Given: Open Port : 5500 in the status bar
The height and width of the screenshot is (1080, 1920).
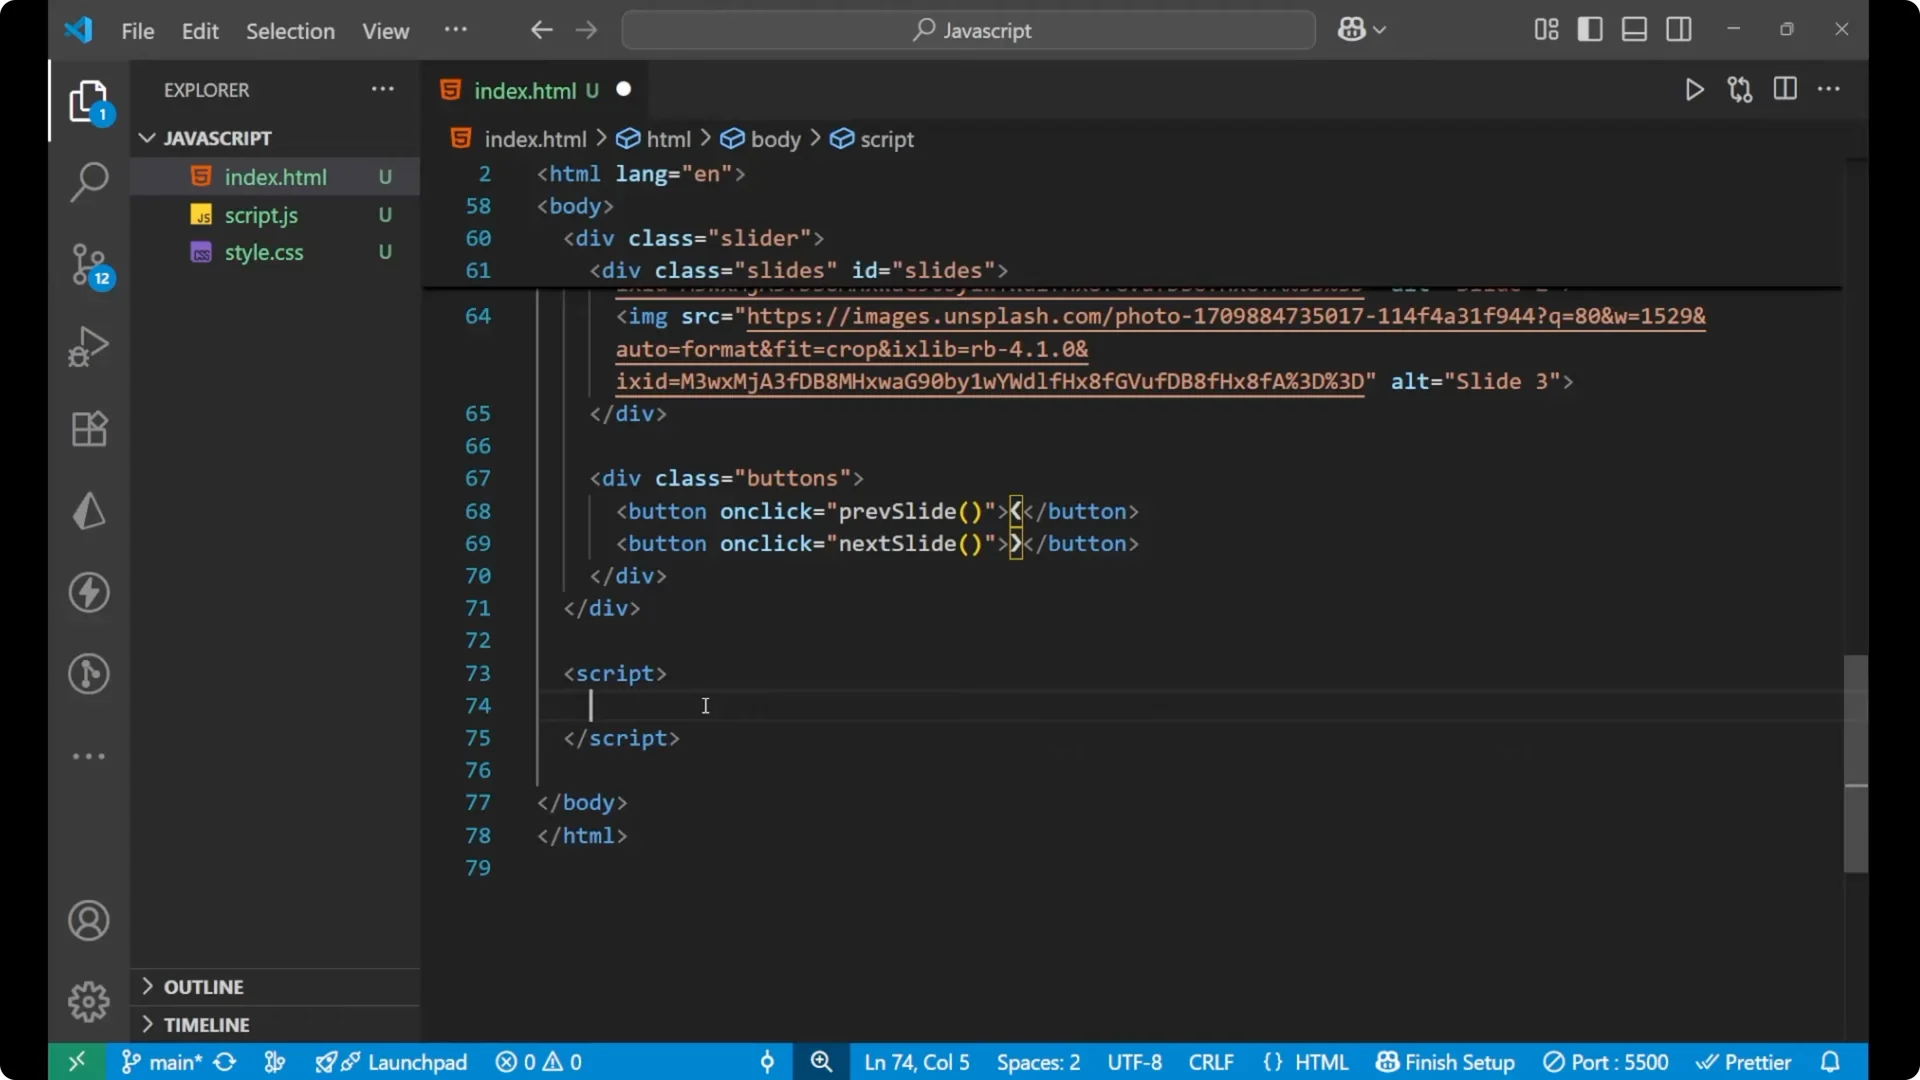Looking at the screenshot, I should pyautogui.click(x=1606, y=1062).
